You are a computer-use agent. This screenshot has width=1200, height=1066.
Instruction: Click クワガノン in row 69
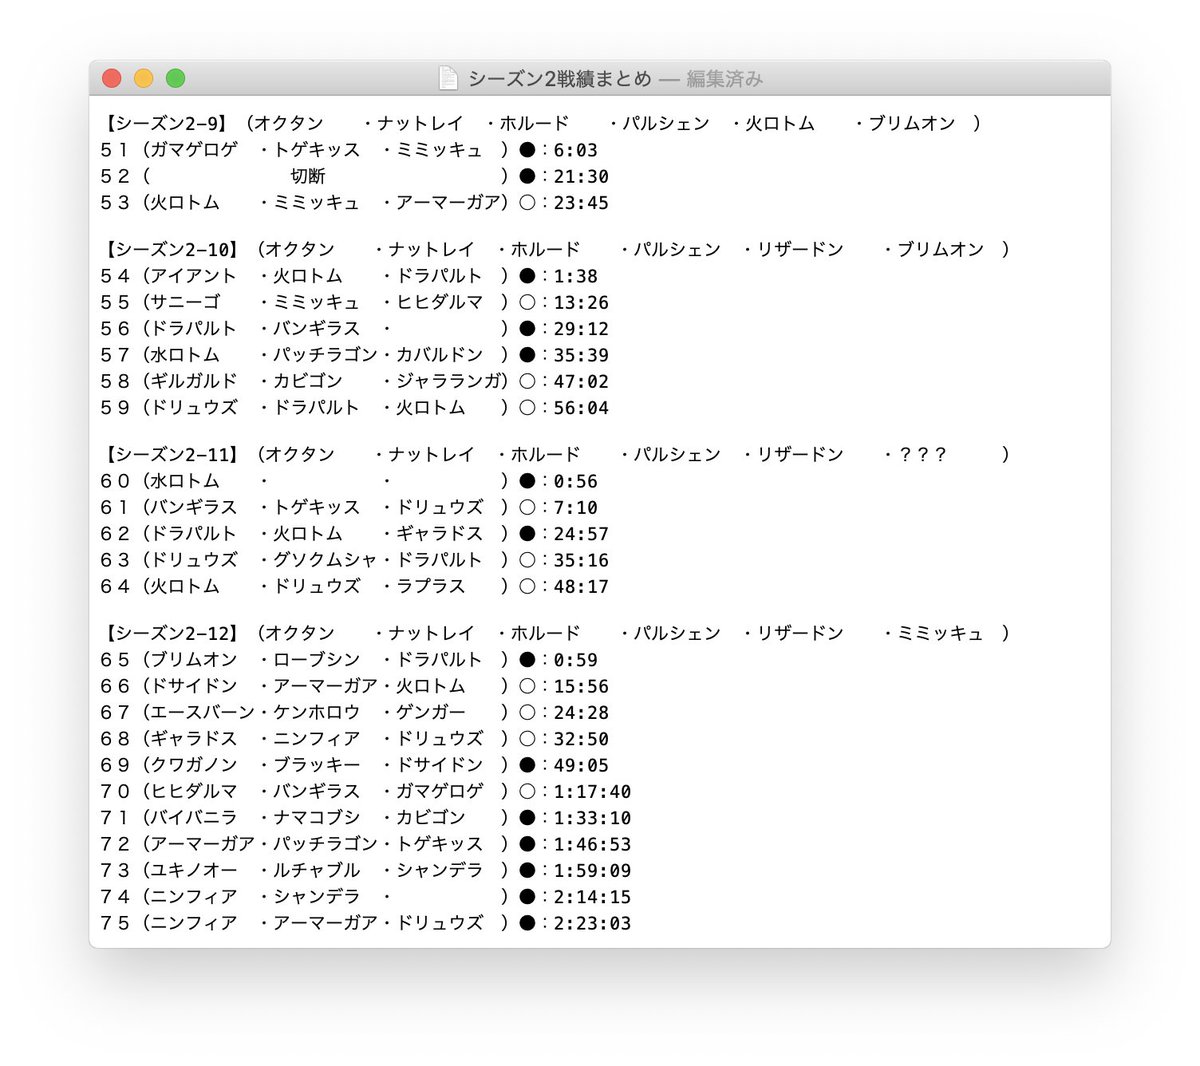194,765
